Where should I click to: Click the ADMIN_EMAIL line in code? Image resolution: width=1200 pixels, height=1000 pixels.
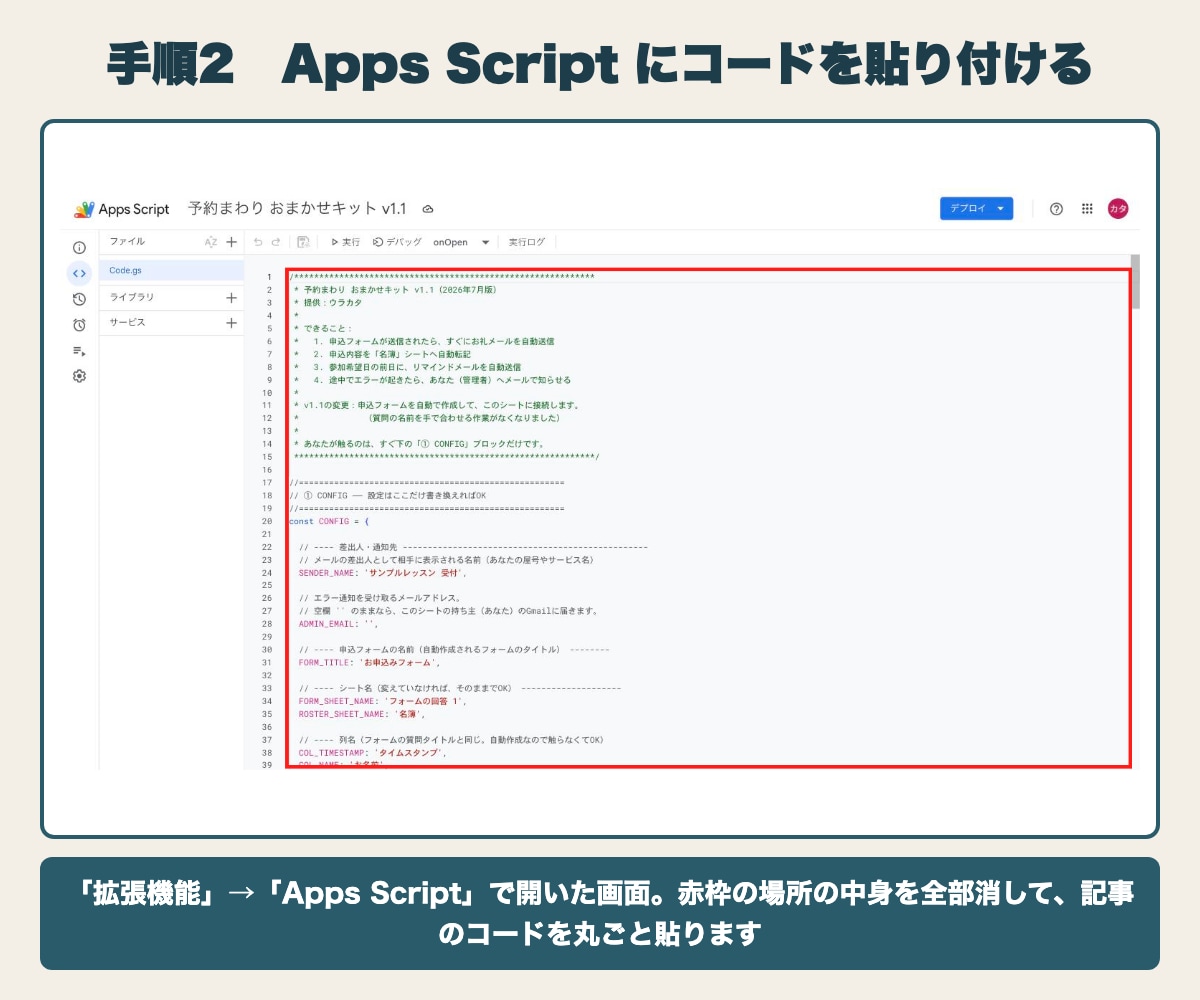coord(338,623)
